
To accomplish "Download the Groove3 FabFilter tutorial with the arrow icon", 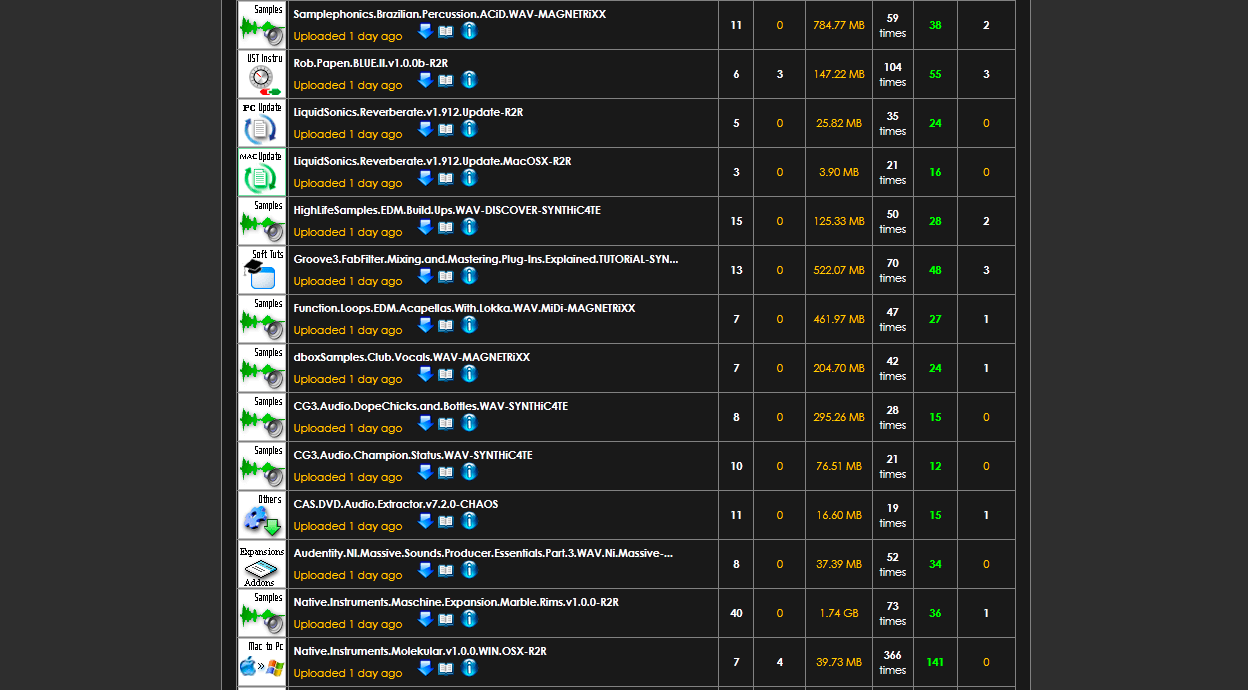I will (425, 276).
